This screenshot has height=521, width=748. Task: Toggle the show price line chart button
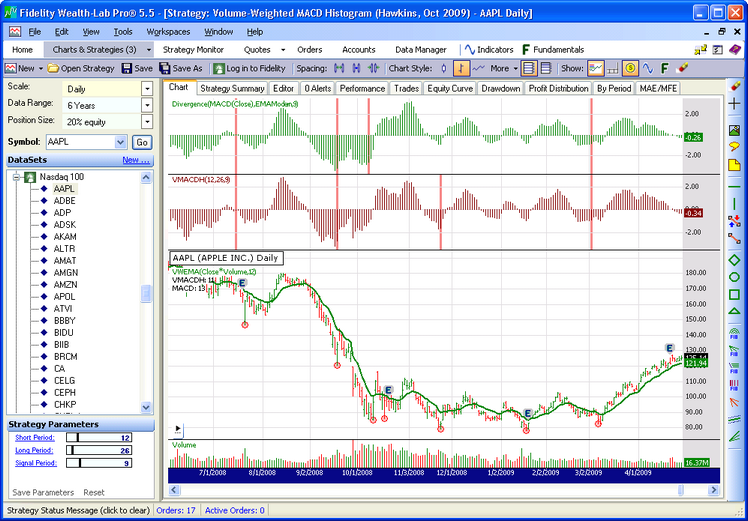tap(596, 68)
